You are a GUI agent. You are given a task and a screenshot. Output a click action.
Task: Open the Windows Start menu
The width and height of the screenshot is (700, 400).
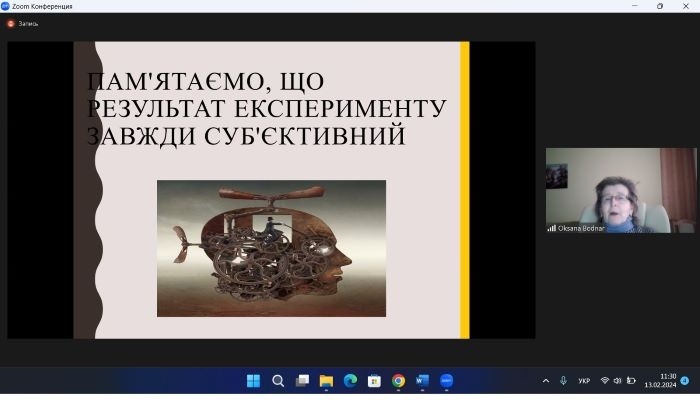[x=253, y=381]
